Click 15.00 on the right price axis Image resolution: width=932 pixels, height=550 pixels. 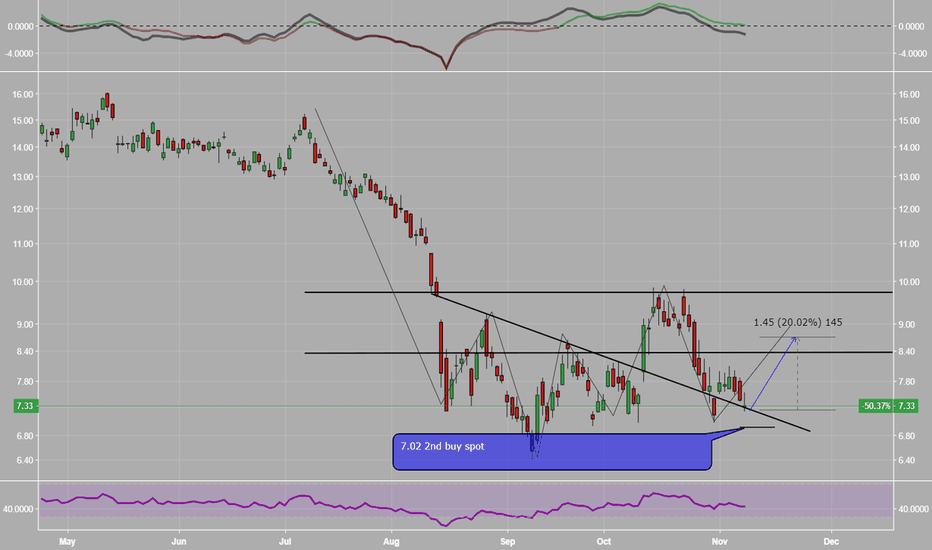click(909, 121)
